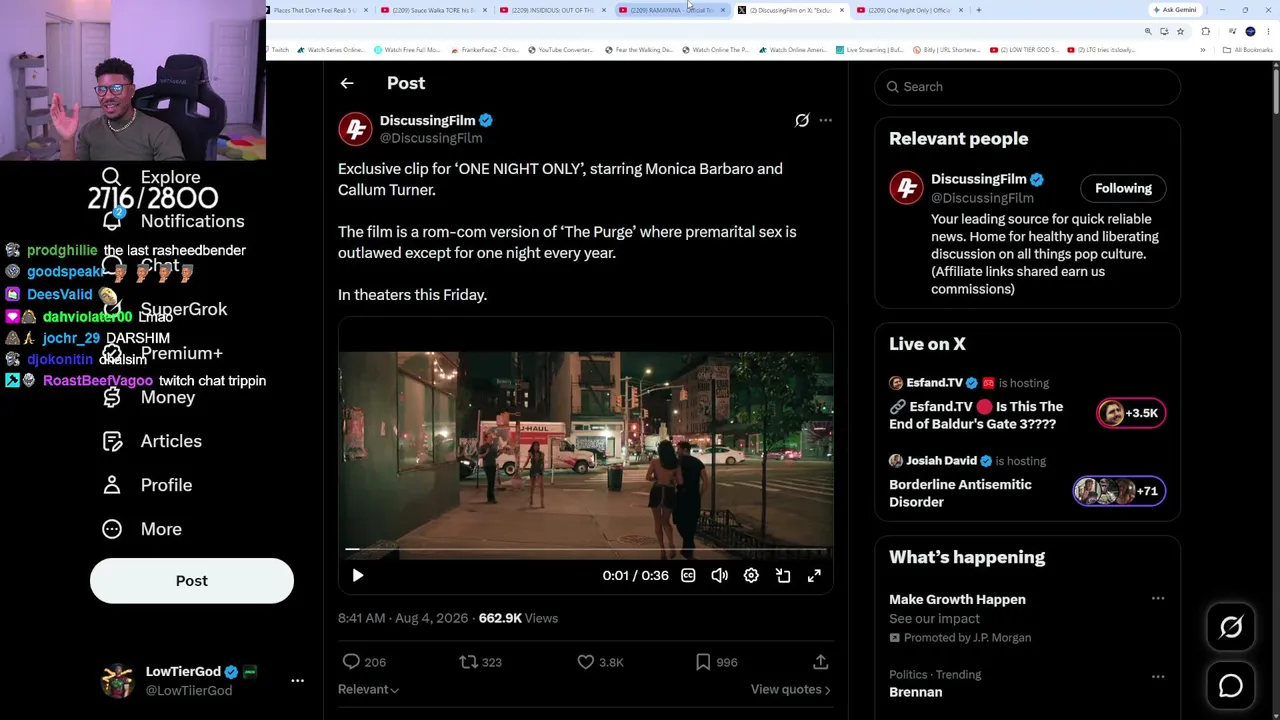This screenshot has width=1280, height=720.
Task: Open the FrankerFaceZ bookmark
Action: pos(485,50)
